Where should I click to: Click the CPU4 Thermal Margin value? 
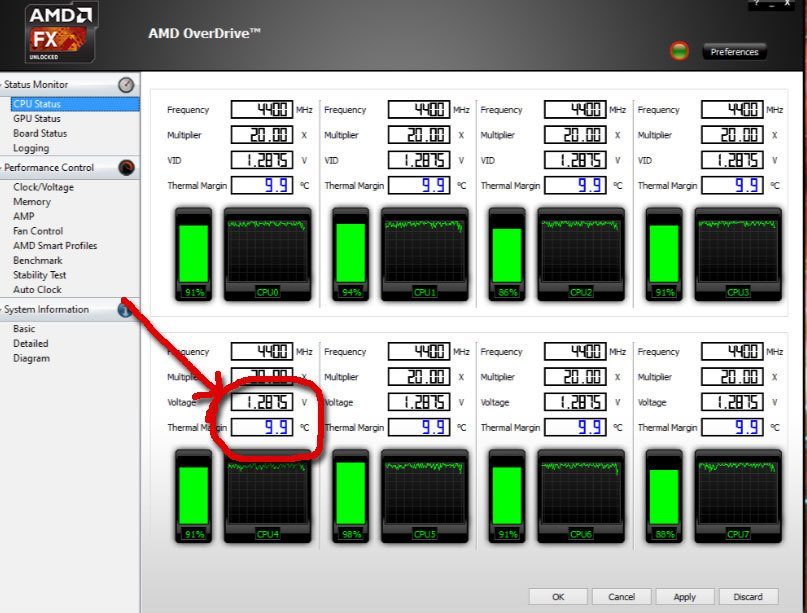pyautogui.click(x=262, y=427)
